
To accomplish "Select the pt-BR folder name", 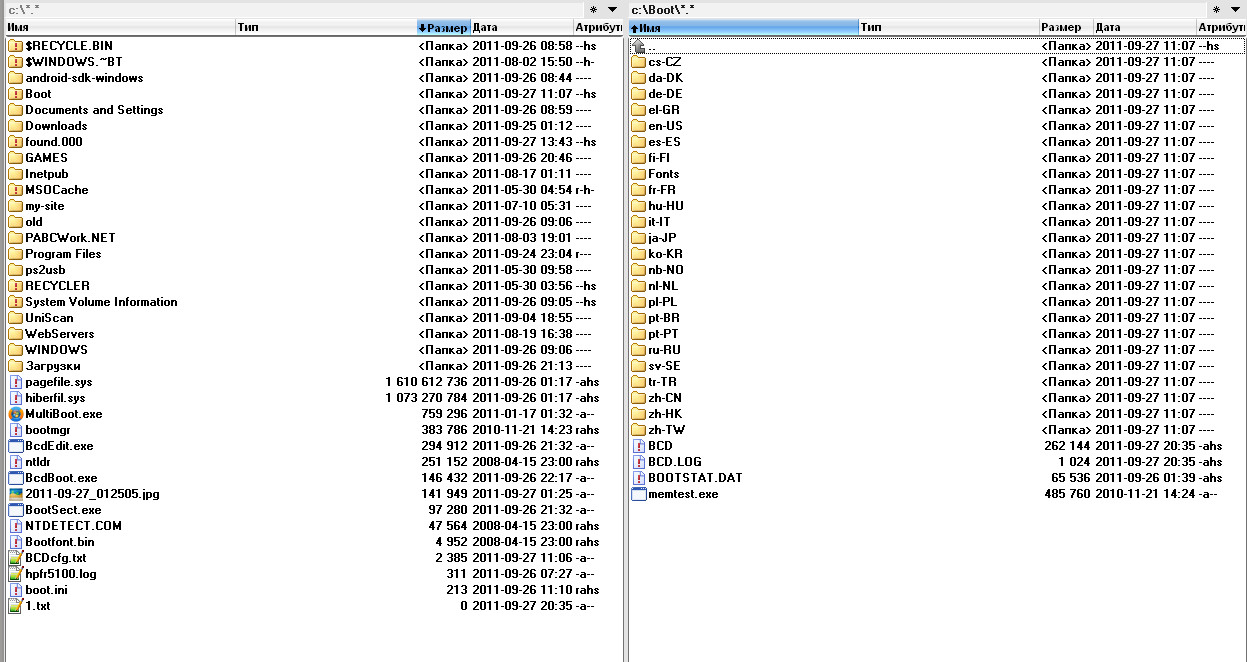I will click(x=664, y=318).
